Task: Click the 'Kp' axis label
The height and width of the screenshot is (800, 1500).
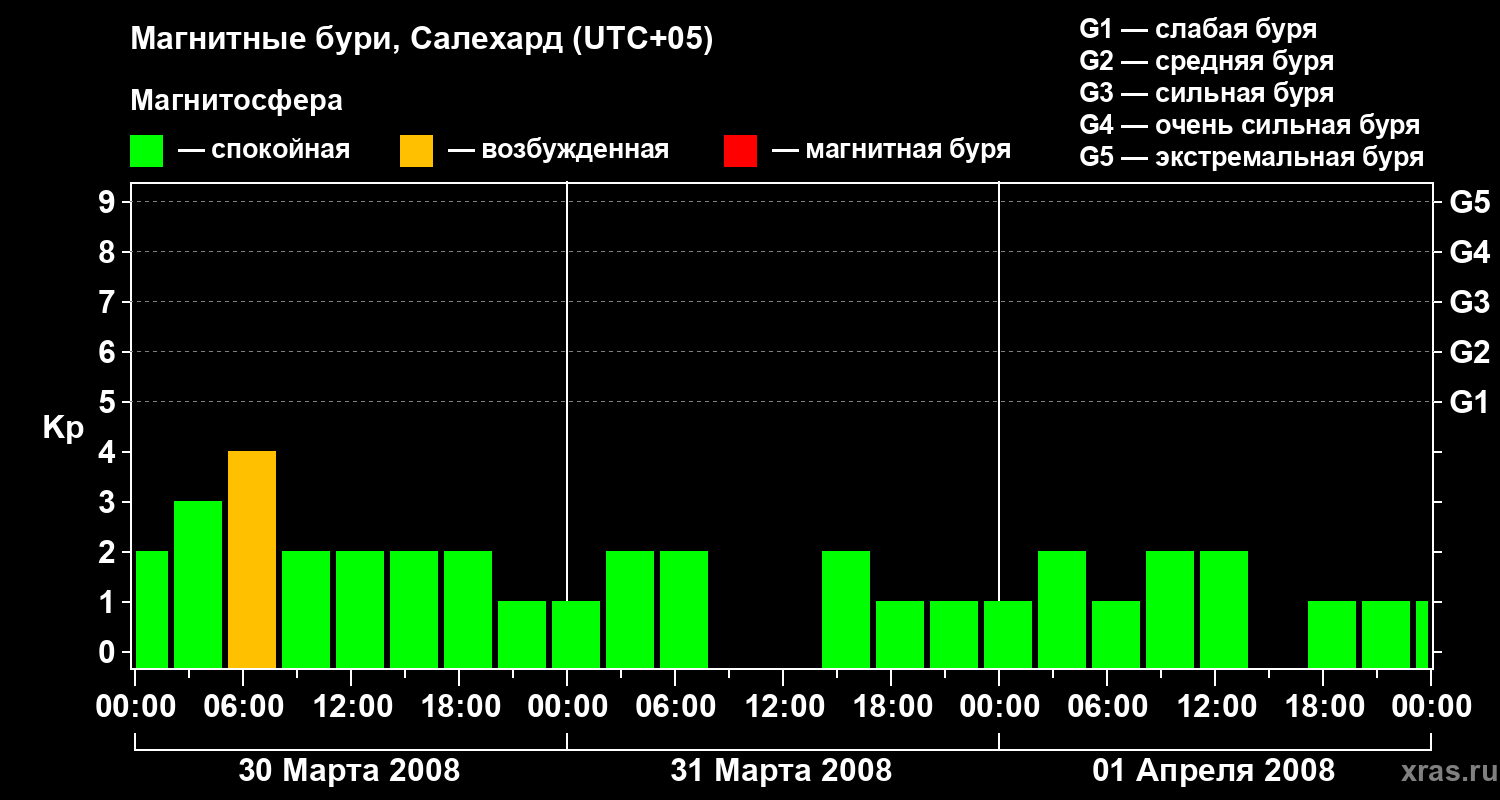Action: click(x=63, y=428)
